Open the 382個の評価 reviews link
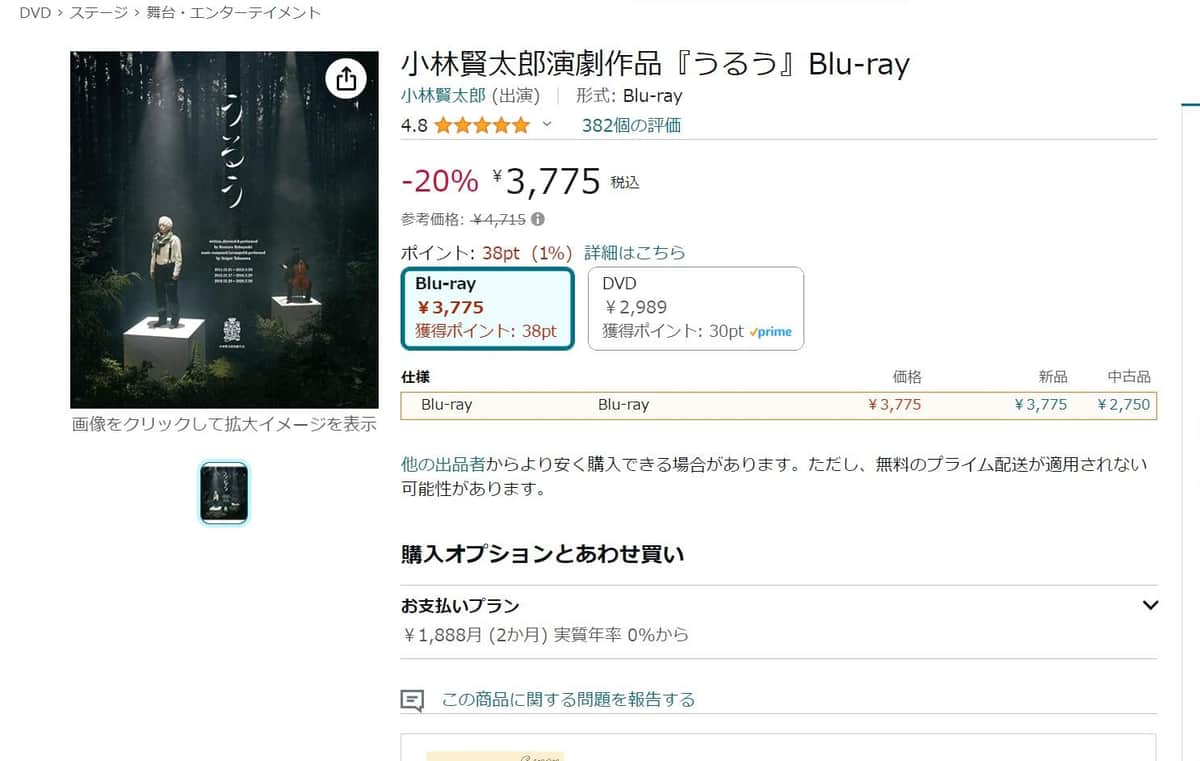 633,125
